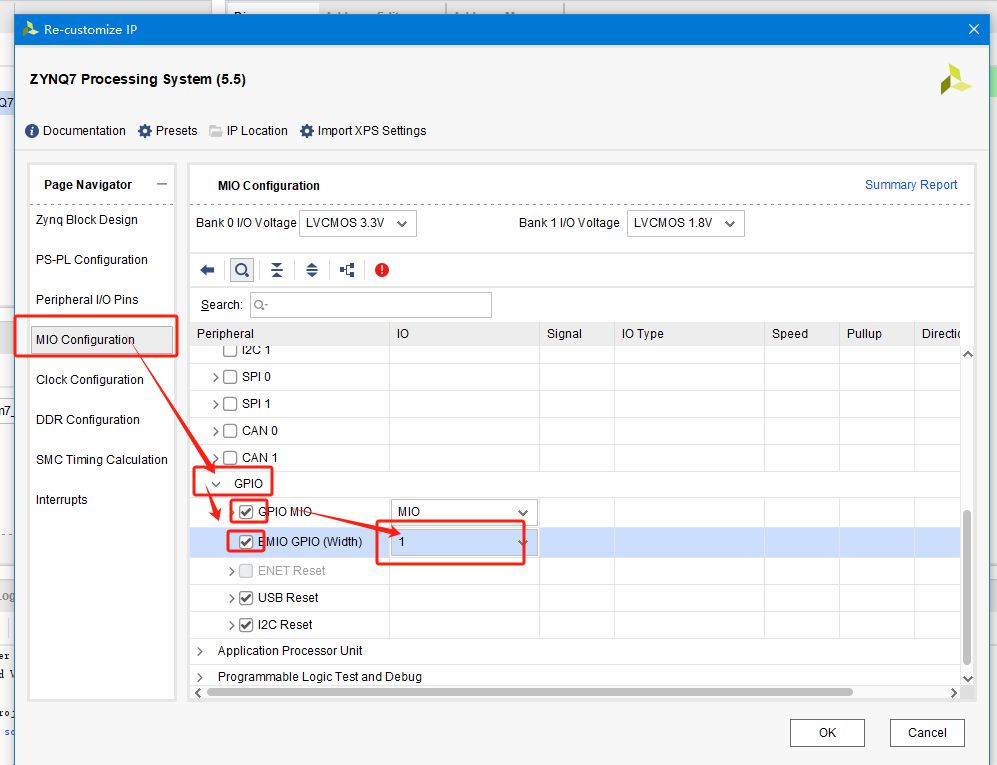Click the collapse all toolbar icon

point(277,270)
